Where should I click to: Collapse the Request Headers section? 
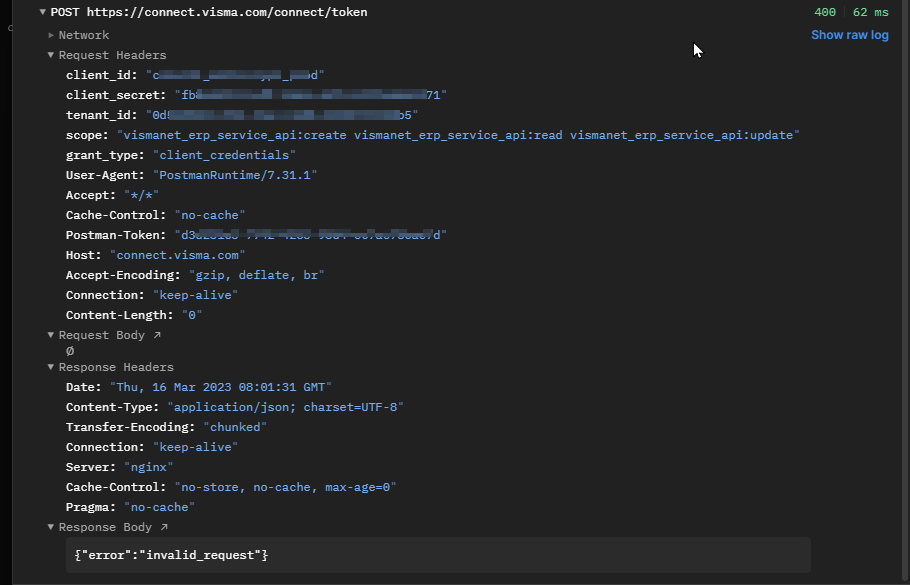pyautogui.click(x=50, y=55)
